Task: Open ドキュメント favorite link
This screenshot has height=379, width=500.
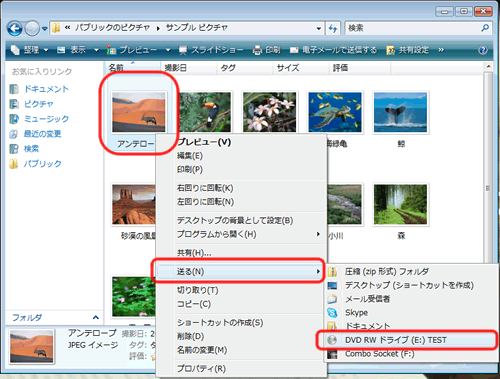Action: pyautogui.click(x=39, y=89)
